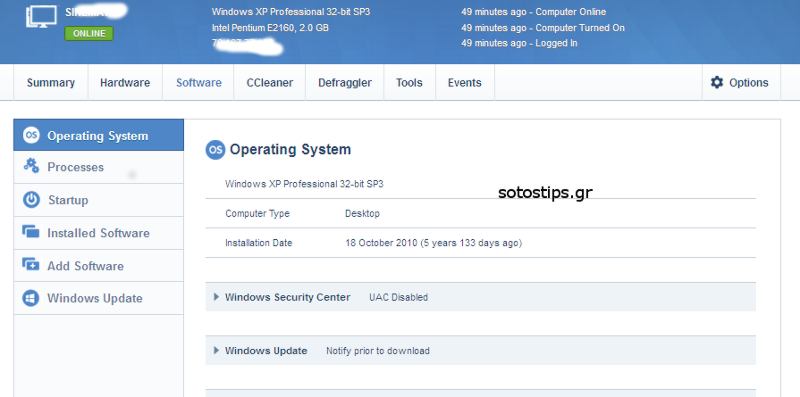This screenshot has width=800, height=397.
Task: Click the 'Computer Online' event line
Action: (x=534, y=12)
